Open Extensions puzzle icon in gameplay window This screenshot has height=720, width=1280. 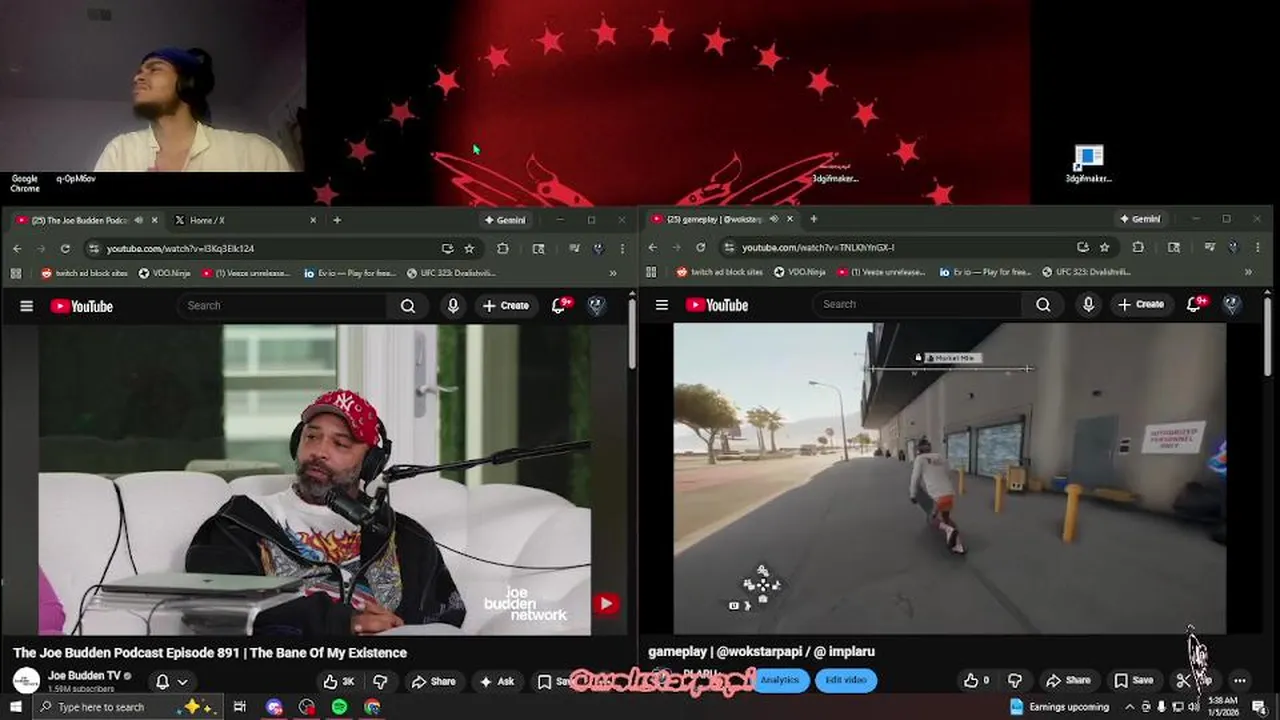click(x=1137, y=247)
